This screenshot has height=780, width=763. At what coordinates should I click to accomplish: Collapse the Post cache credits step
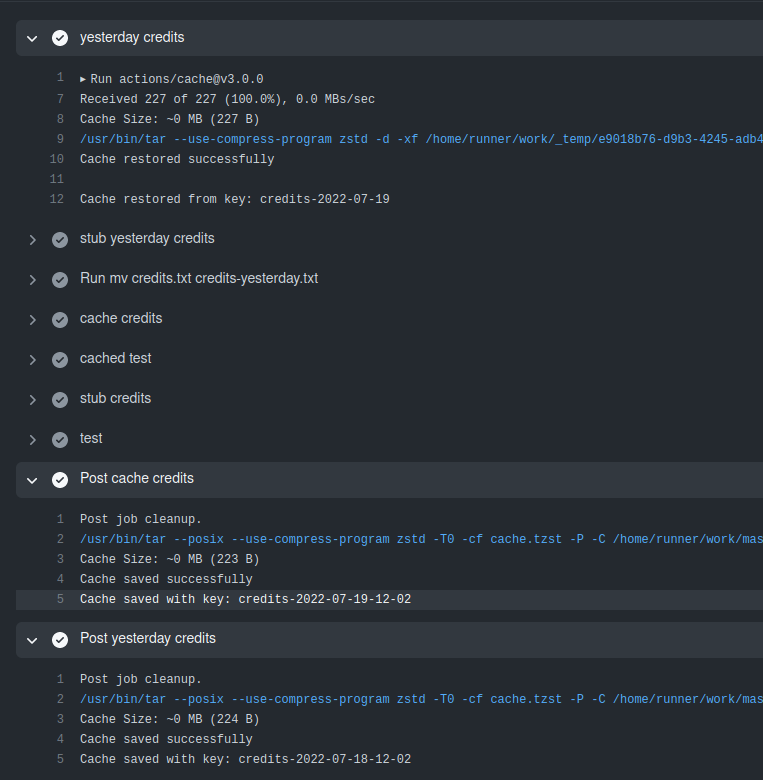(x=32, y=480)
